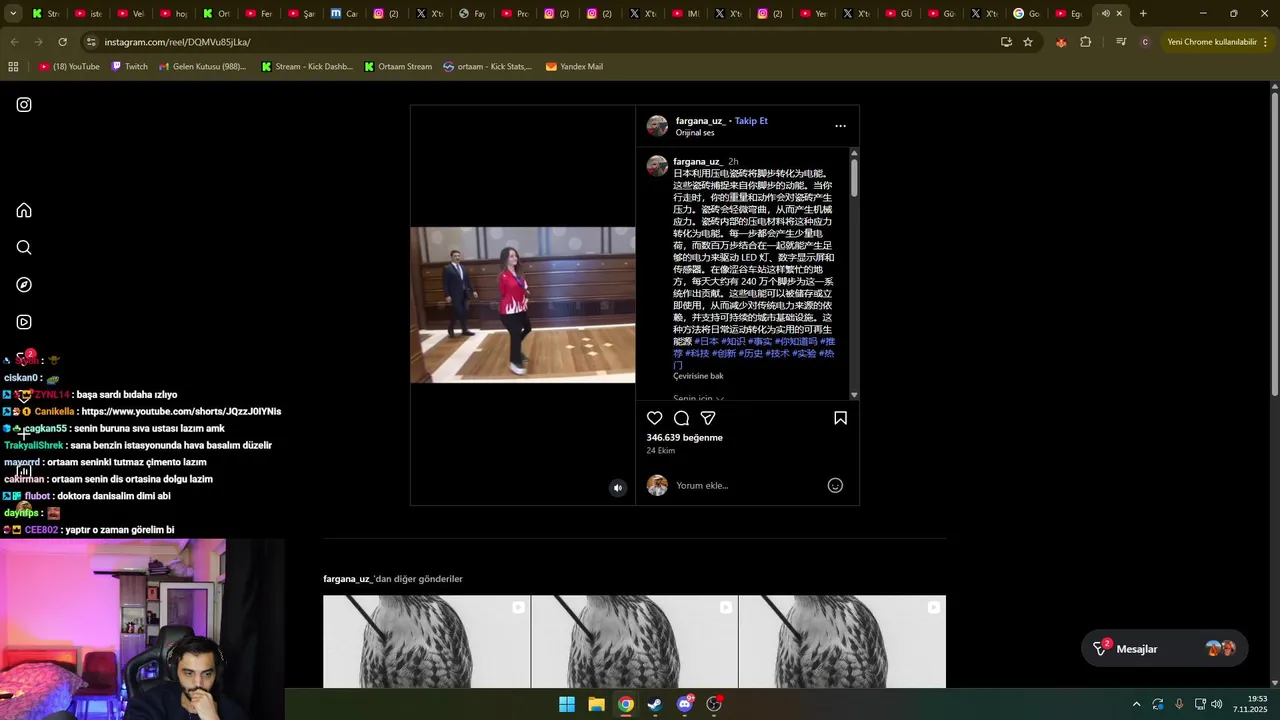Open media controls icon in toolbar
The width and height of the screenshot is (1280, 720).
coord(1121,42)
